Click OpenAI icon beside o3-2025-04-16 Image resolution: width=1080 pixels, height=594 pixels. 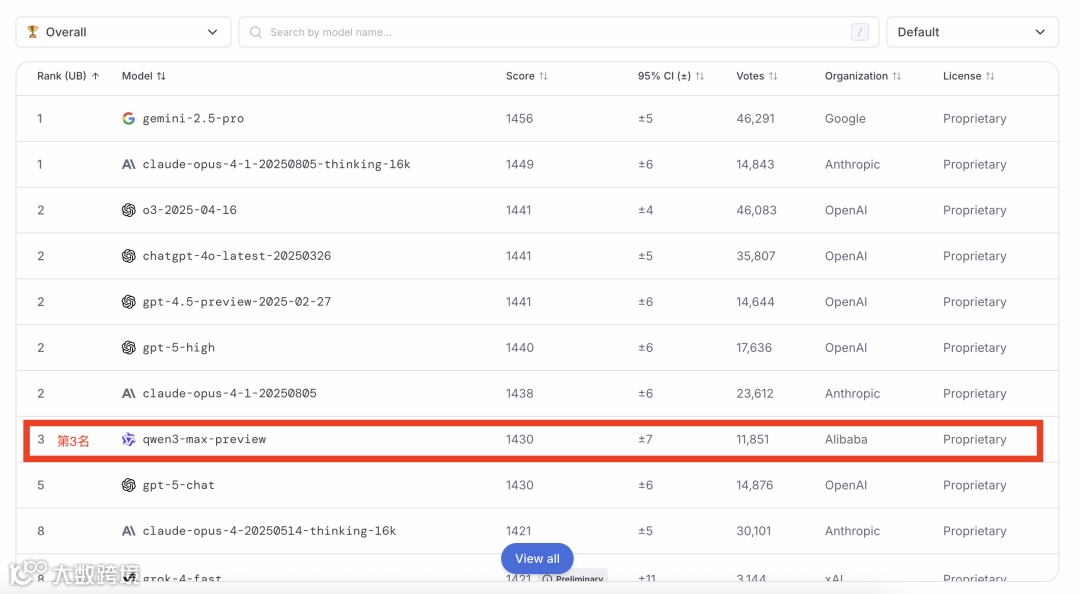coord(128,210)
